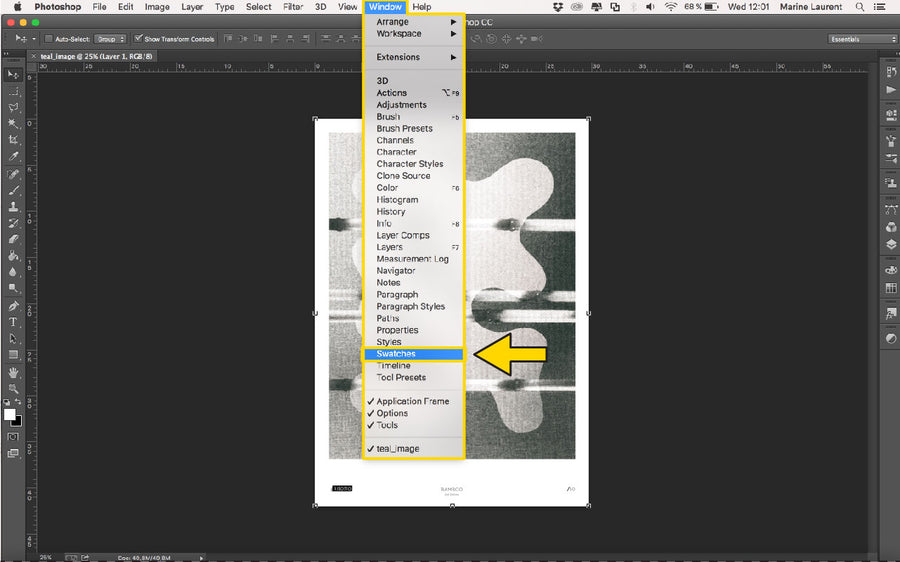Choose Swatches from the Window menu
The image size is (900, 562).
(x=413, y=354)
